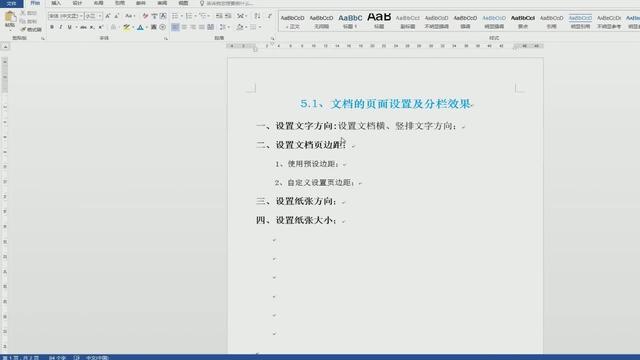Expand the Font dialog launcher

coord(166,38)
